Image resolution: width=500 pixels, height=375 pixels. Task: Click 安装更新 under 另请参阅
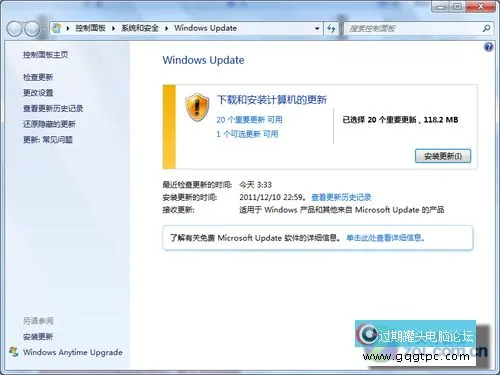pyautogui.click(x=38, y=336)
